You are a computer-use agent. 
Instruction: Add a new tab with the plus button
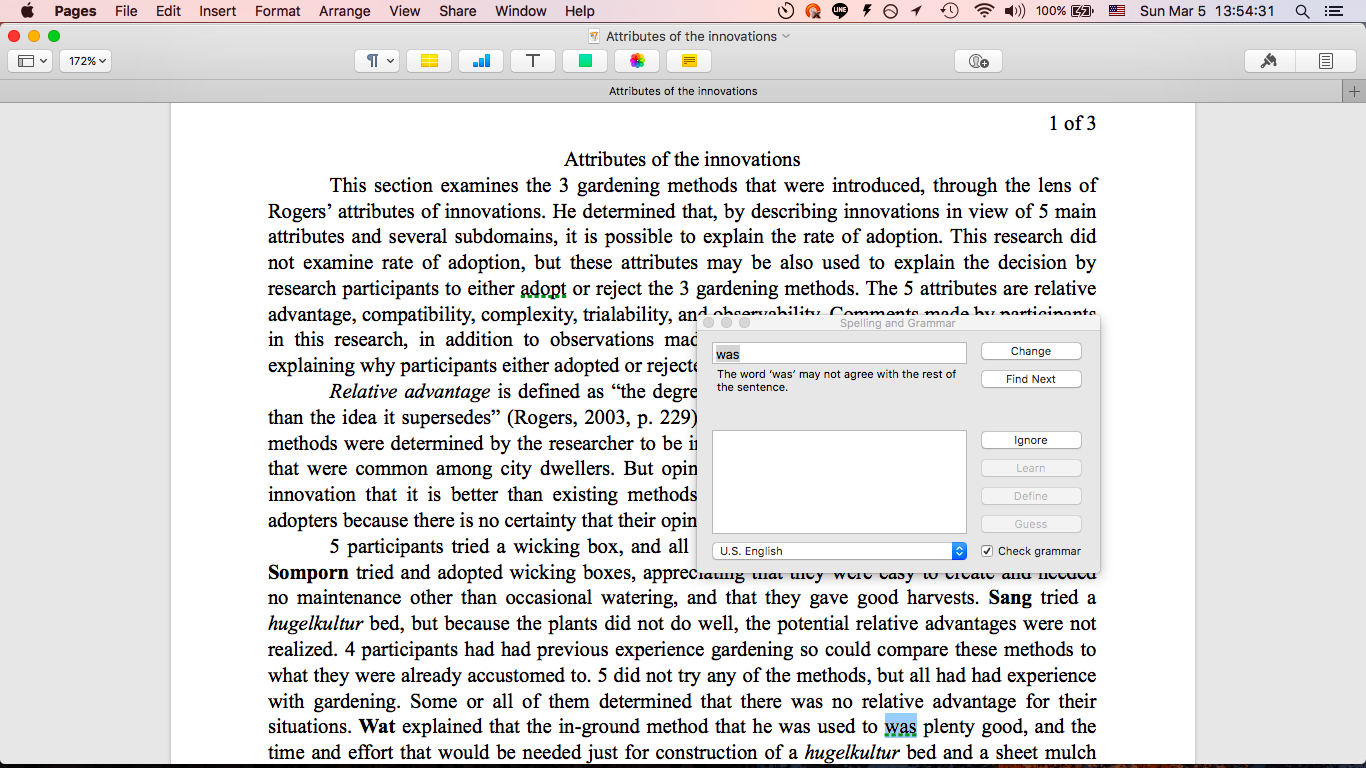pyautogui.click(x=1354, y=91)
